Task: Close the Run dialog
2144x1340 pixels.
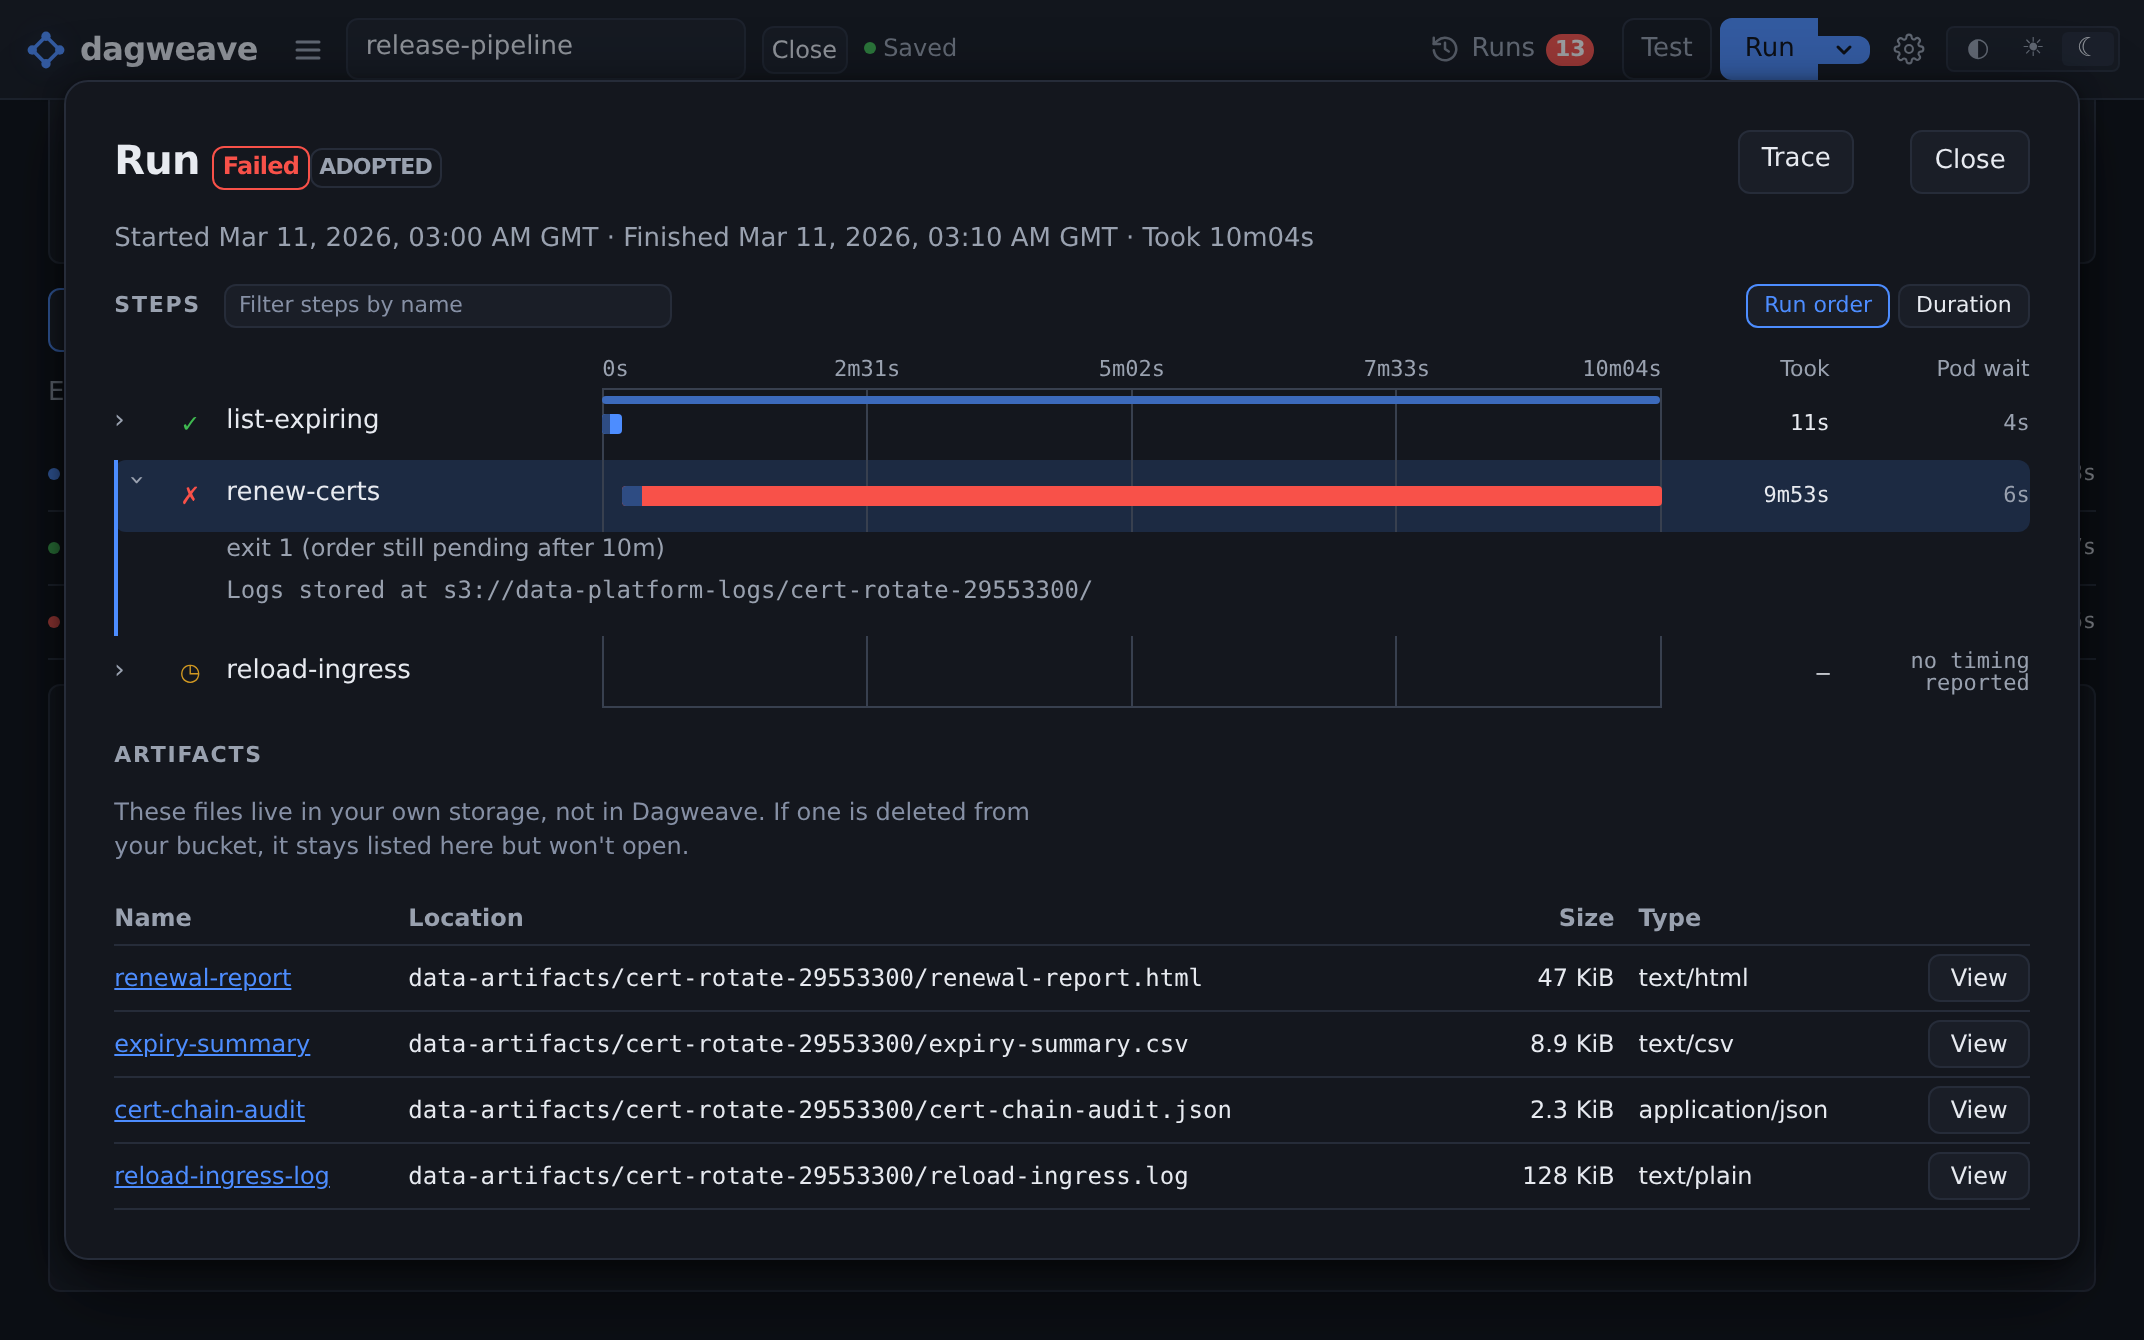Action: point(1969,160)
